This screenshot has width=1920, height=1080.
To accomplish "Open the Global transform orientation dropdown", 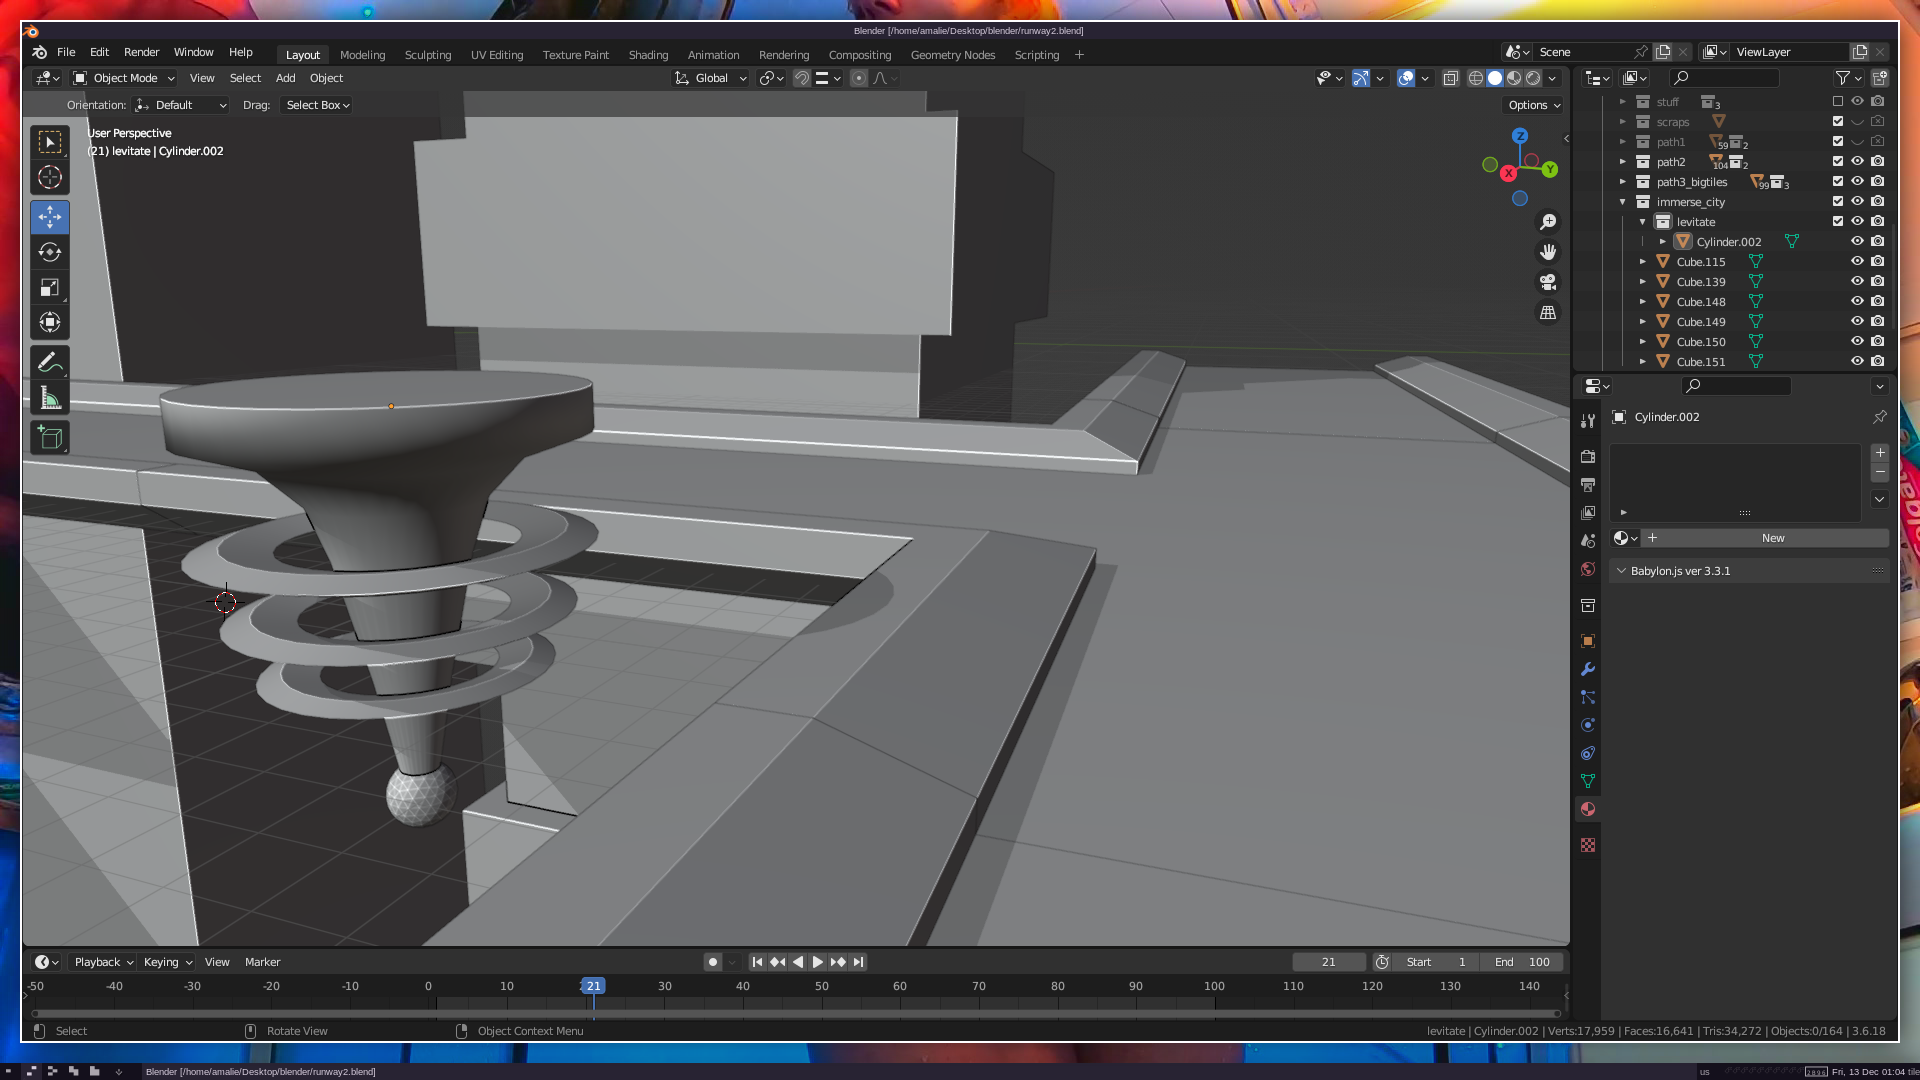I will [x=711, y=78].
